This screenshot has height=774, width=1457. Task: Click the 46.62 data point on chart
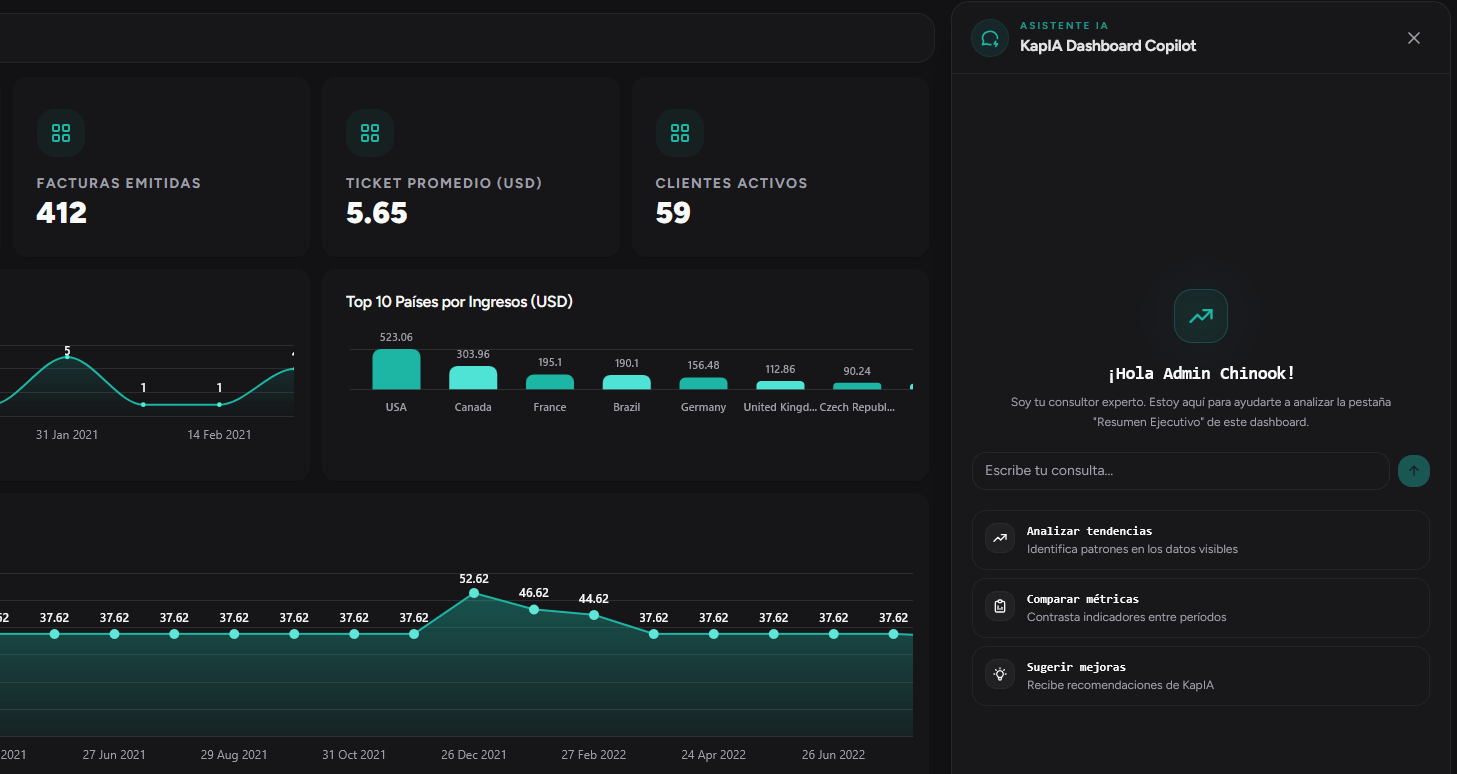click(534, 609)
